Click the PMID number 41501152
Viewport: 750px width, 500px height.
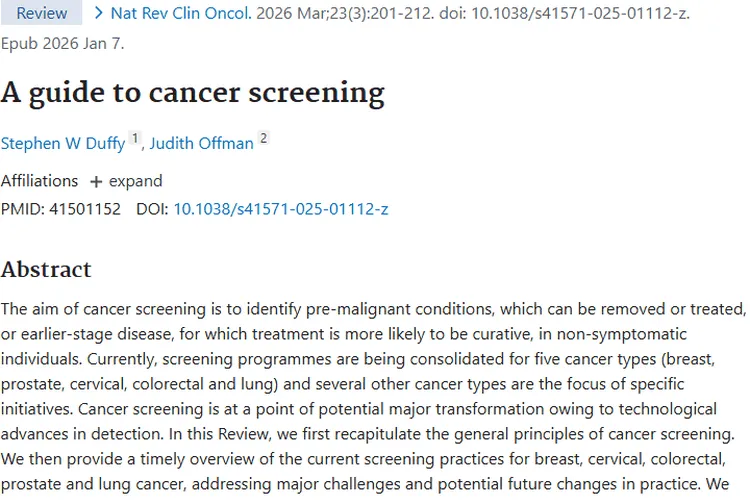click(85, 209)
